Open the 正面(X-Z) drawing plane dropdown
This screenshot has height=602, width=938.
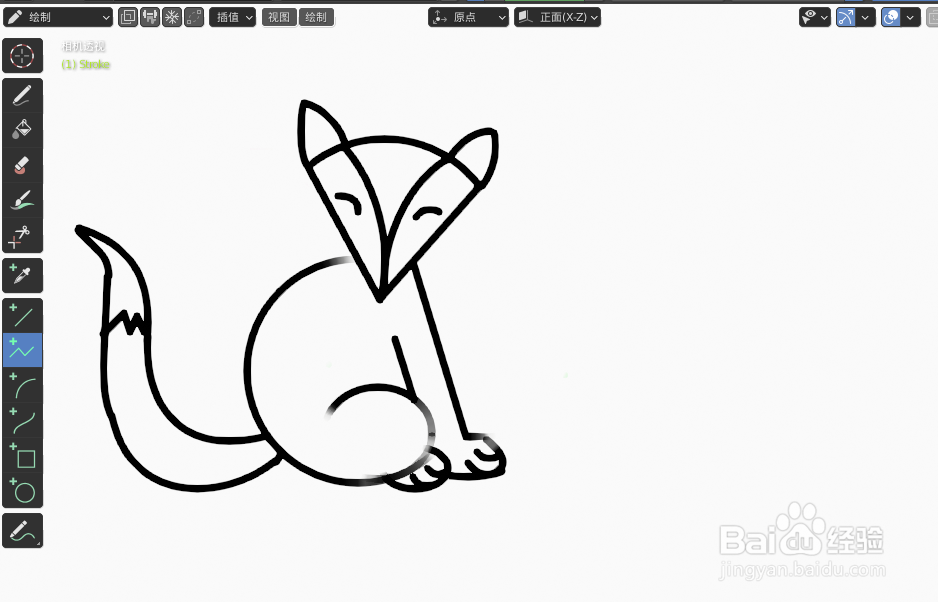point(557,17)
